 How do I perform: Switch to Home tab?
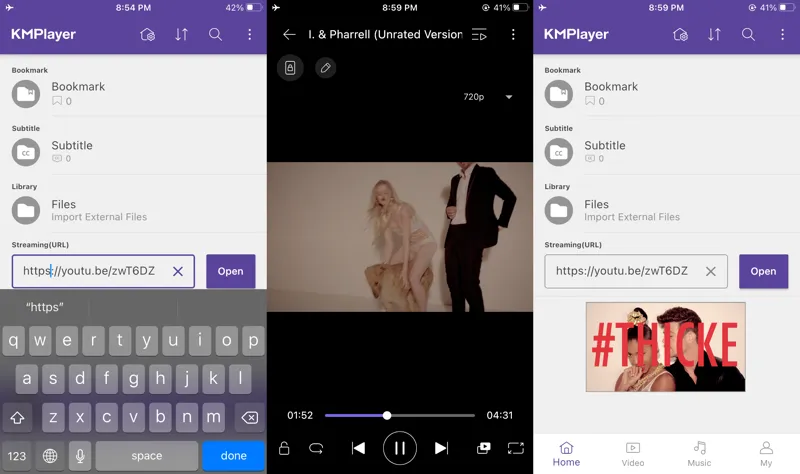point(566,455)
